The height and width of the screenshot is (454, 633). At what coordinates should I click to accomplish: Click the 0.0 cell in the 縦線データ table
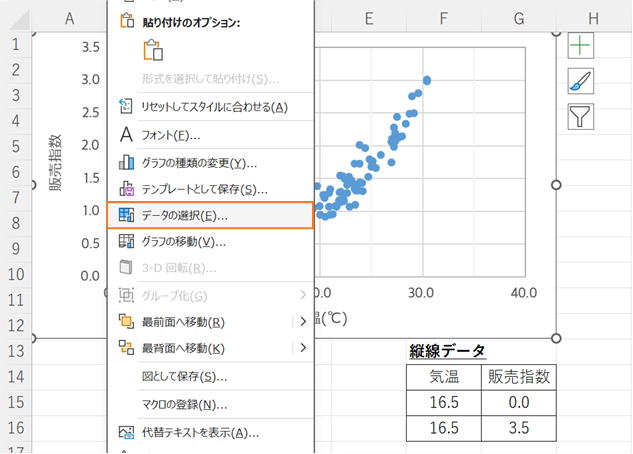pyautogui.click(x=519, y=403)
